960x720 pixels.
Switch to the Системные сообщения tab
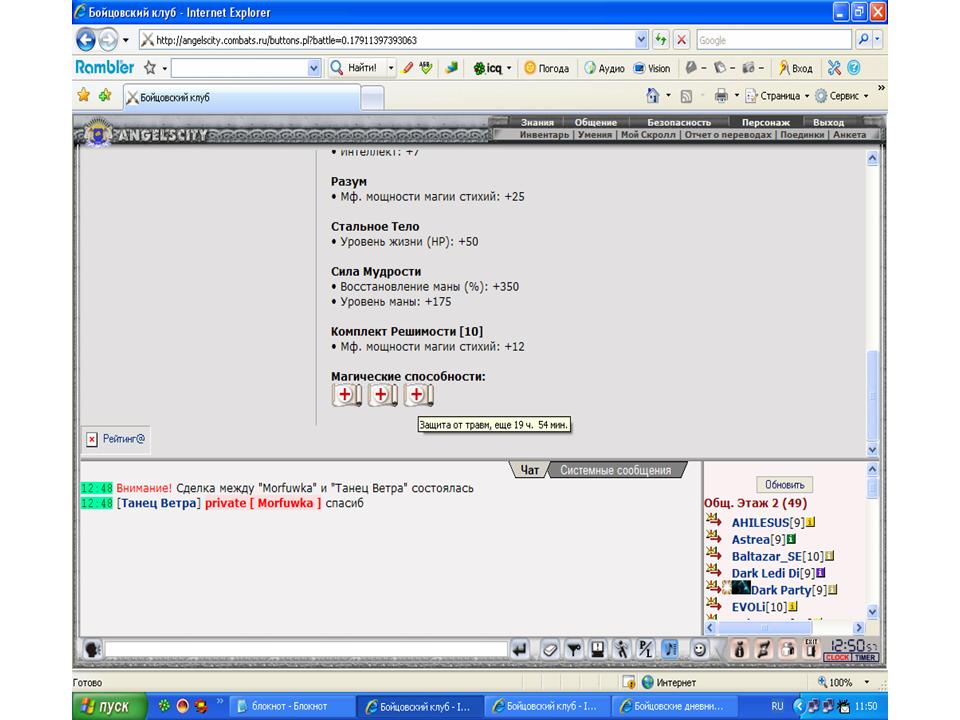615,470
